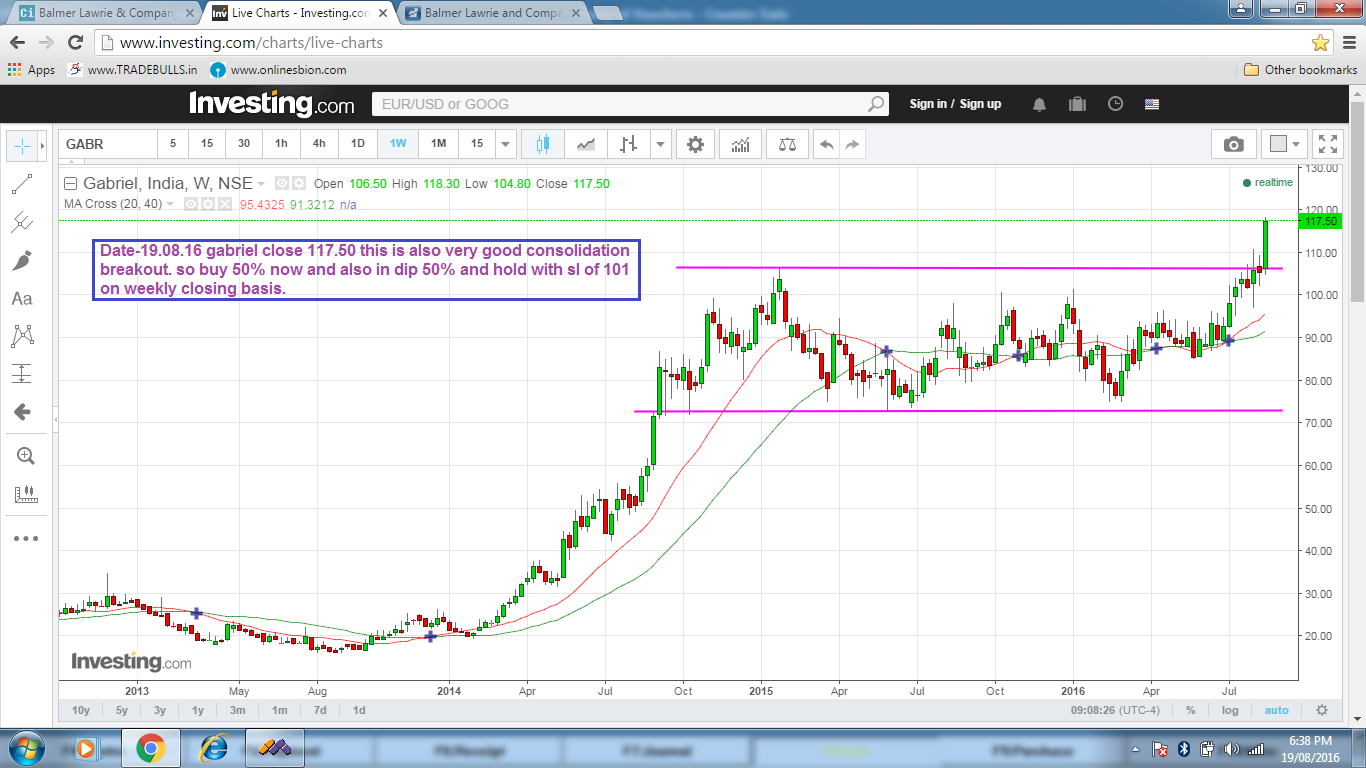The image size is (1366, 768).
Task: Reload the page in Chrome
Action: point(75,43)
